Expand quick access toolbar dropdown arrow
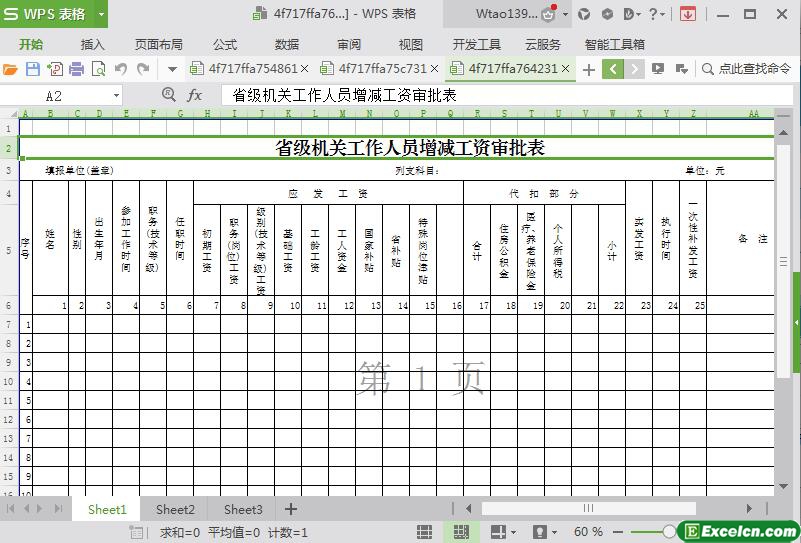This screenshot has height=543, width=801. 173,69
